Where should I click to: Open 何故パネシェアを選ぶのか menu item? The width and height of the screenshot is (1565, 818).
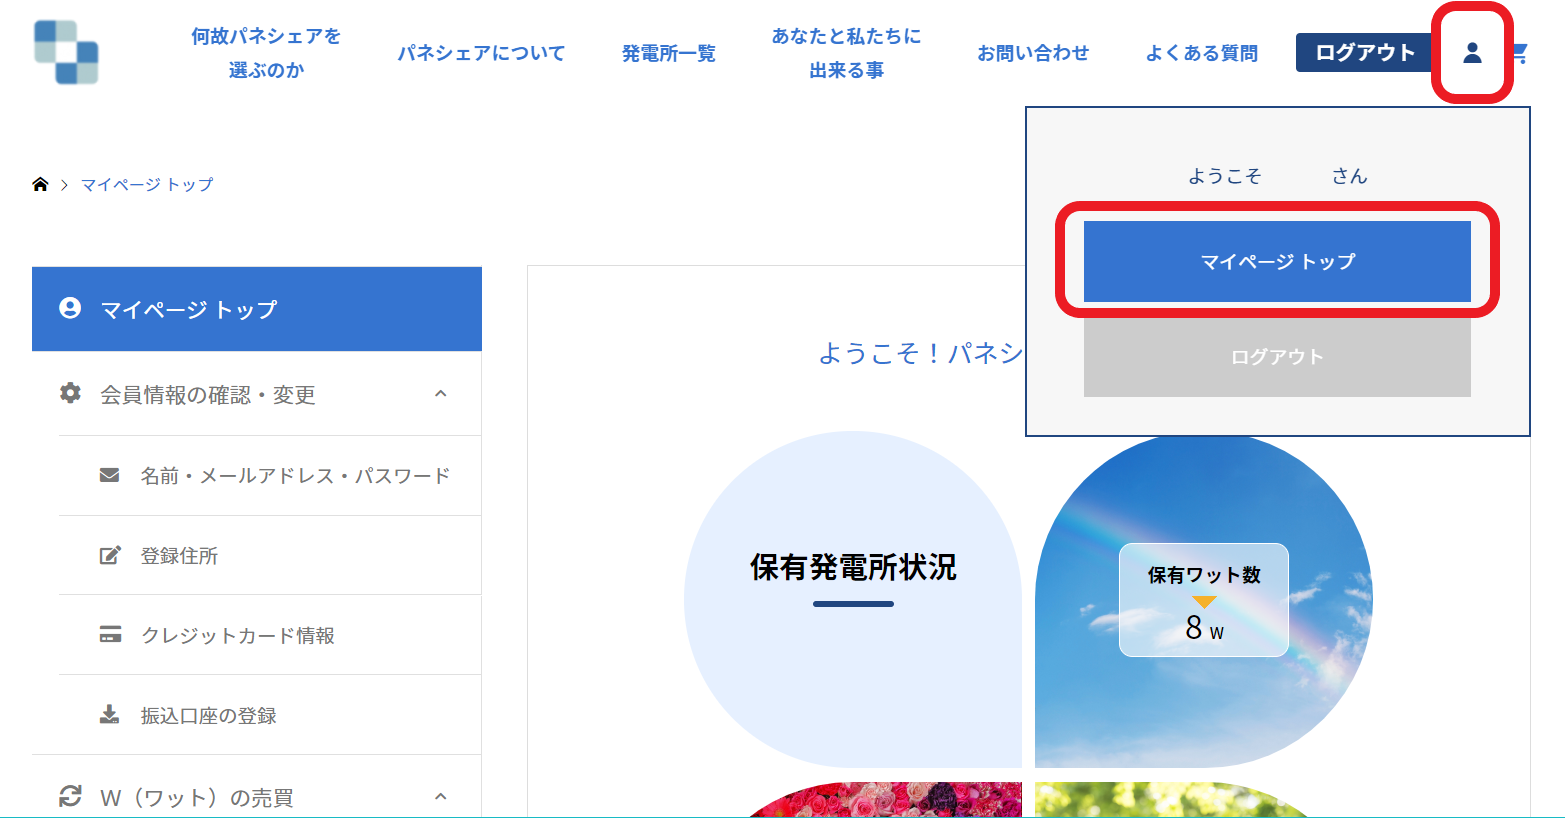pos(266,53)
